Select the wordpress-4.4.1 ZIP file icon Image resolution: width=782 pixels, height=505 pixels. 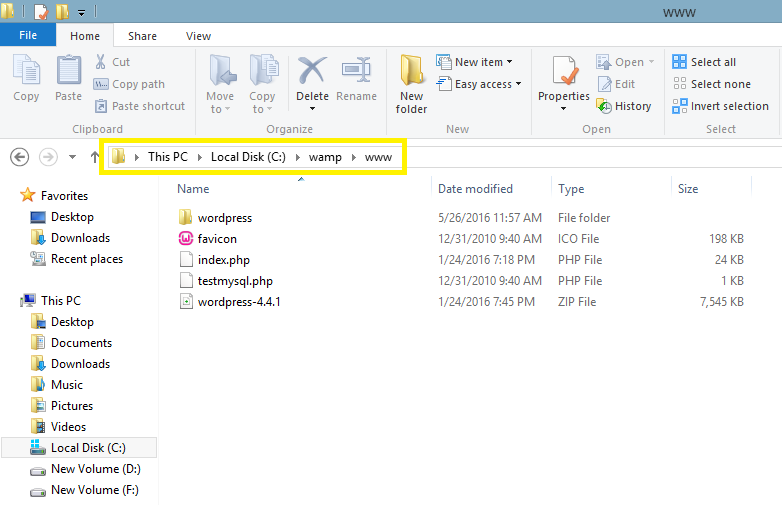186,302
